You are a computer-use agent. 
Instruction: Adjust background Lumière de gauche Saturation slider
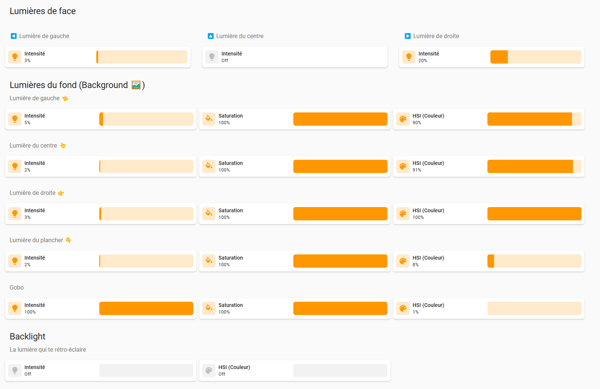(340, 119)
